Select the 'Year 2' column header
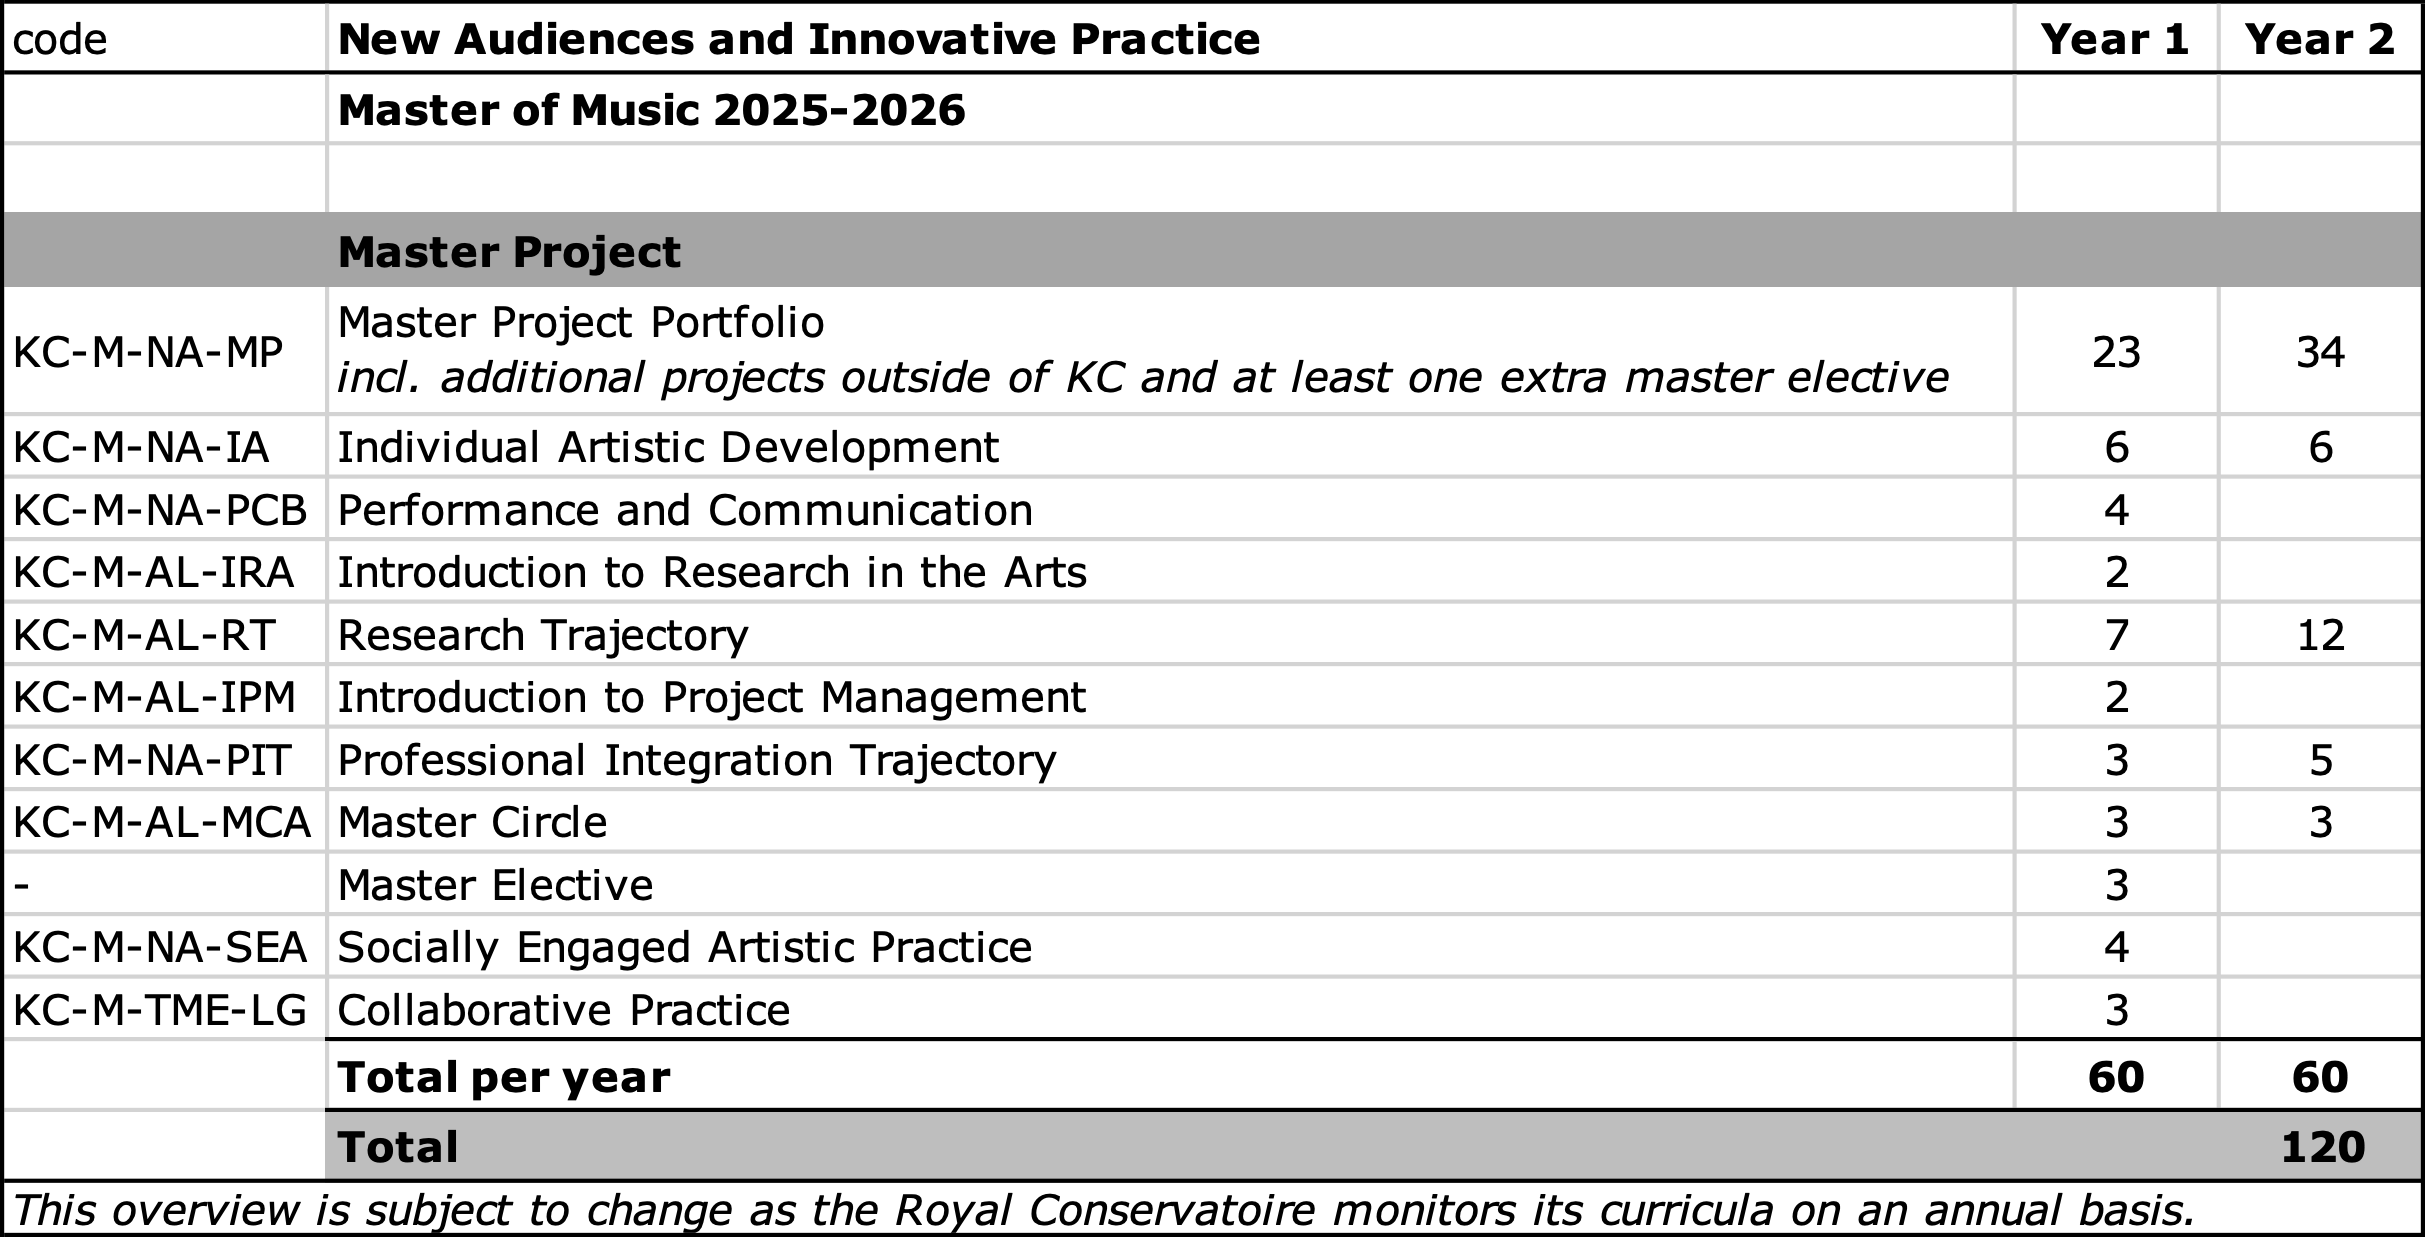Screen dimensions: 2425x1237 2320,40
